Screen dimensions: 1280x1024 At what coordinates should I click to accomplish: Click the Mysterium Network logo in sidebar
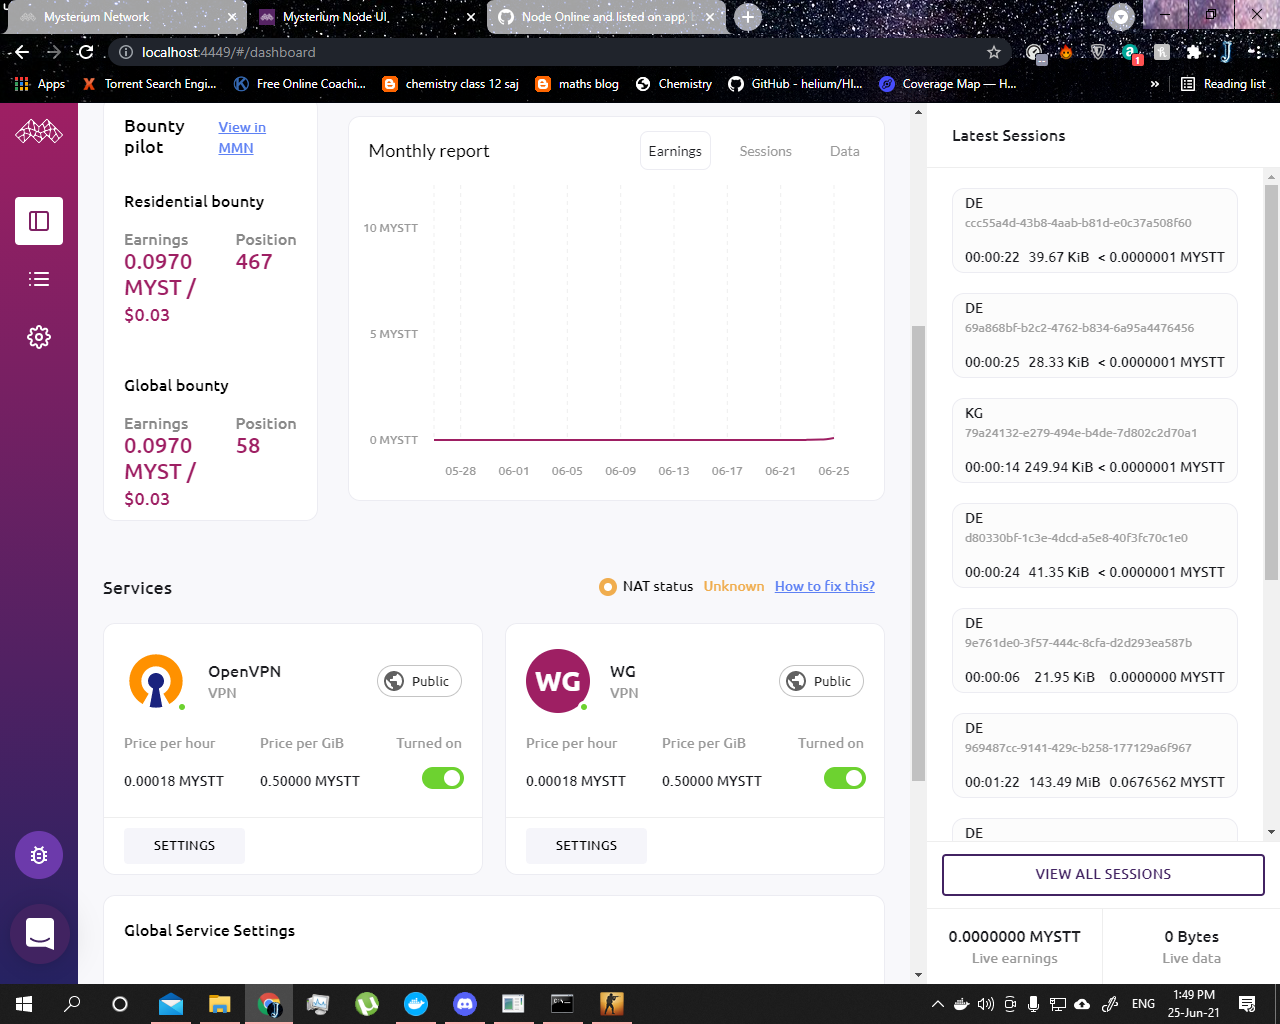click(38, 130)
